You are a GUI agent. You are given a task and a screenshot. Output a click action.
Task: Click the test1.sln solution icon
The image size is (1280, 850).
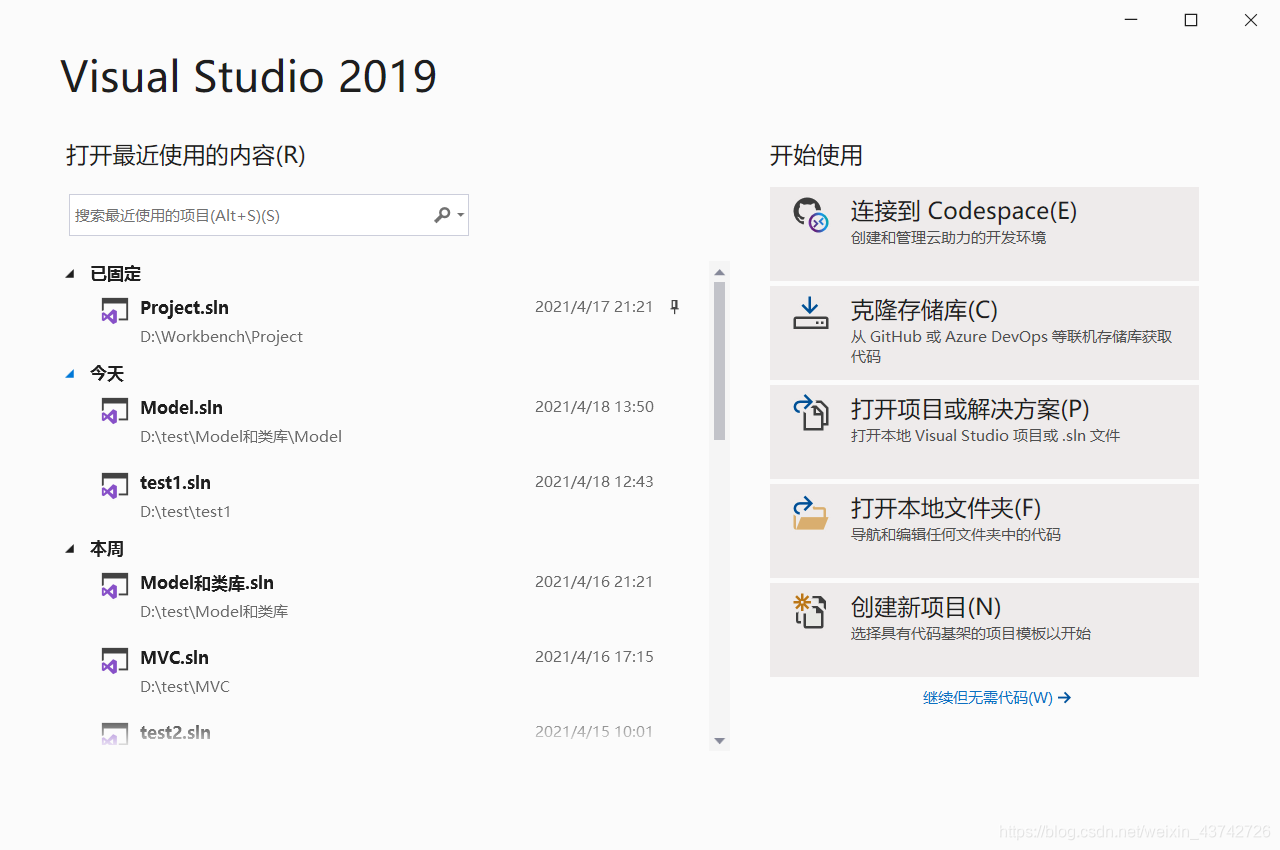click(x=115, y=485)
